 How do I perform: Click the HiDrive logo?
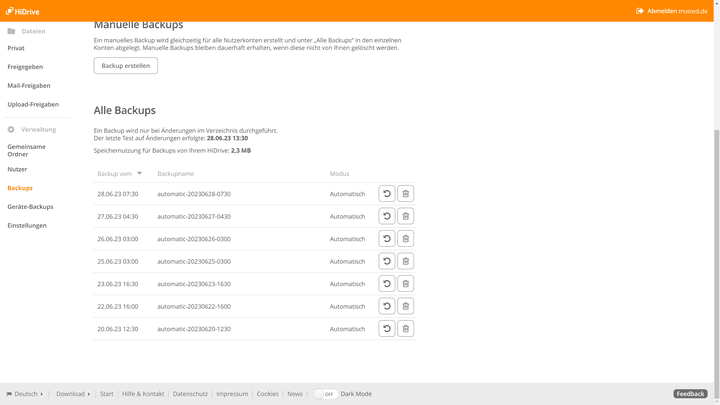coord(22,11)
